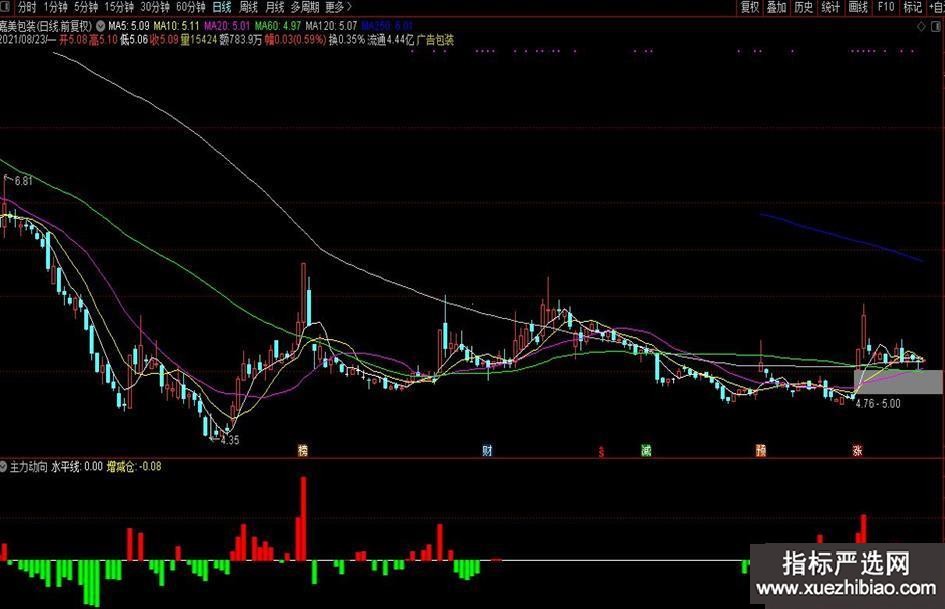Click the 主力动向 indicator name
Image resolution: width=945 pixels, height=609 pixels.
28,466
